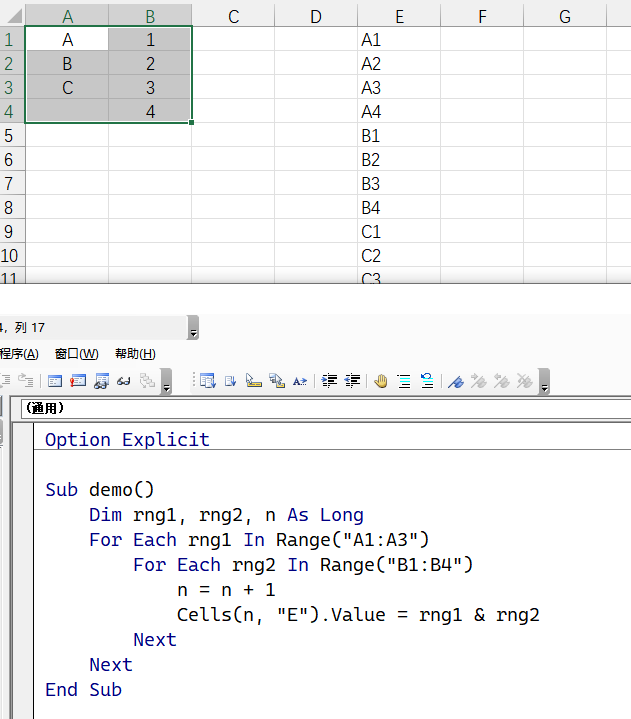This screenshot has width=631, height=719.
Task: Select column F header
Action: coord(482,17)
